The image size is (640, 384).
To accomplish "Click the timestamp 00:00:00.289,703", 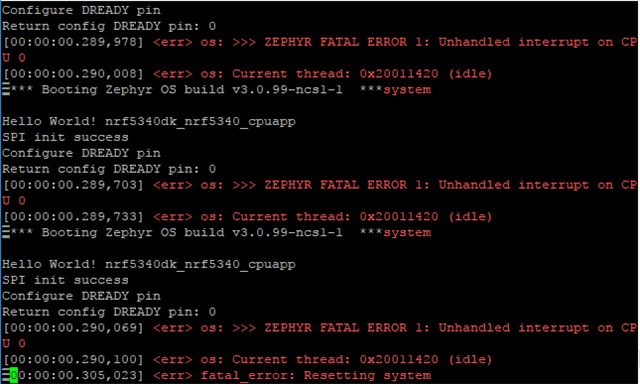I will tap(73, 185).
